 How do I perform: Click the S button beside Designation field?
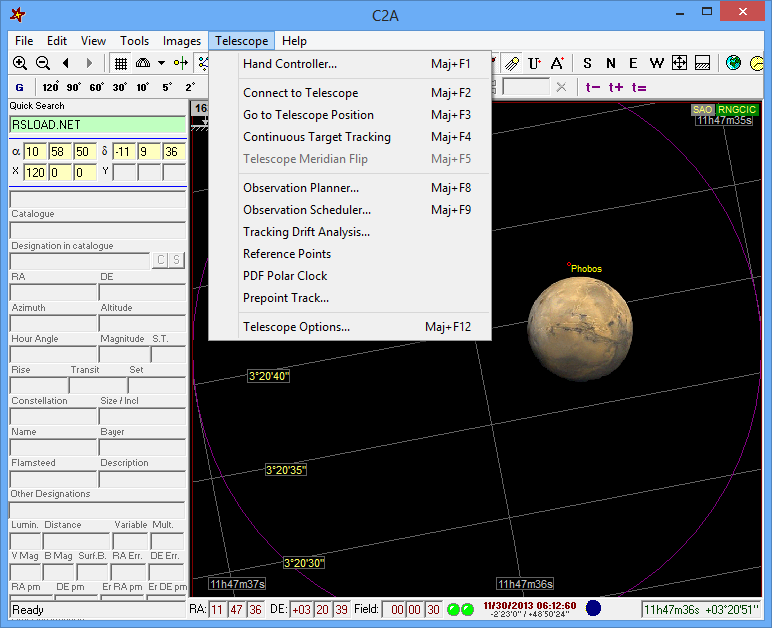click(x=177, y=261)
